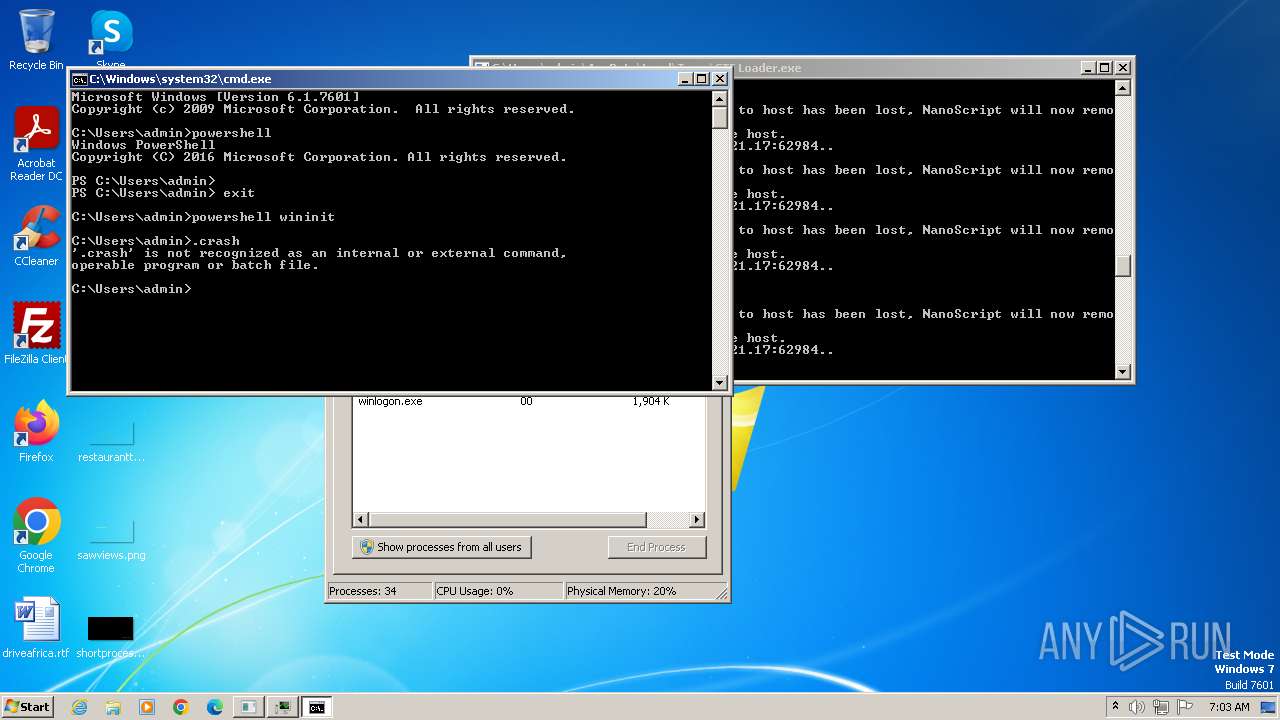Maximize the Loader.exe console window
This screenshot has height=720, width=1280.
click(x=1105, y=68)
